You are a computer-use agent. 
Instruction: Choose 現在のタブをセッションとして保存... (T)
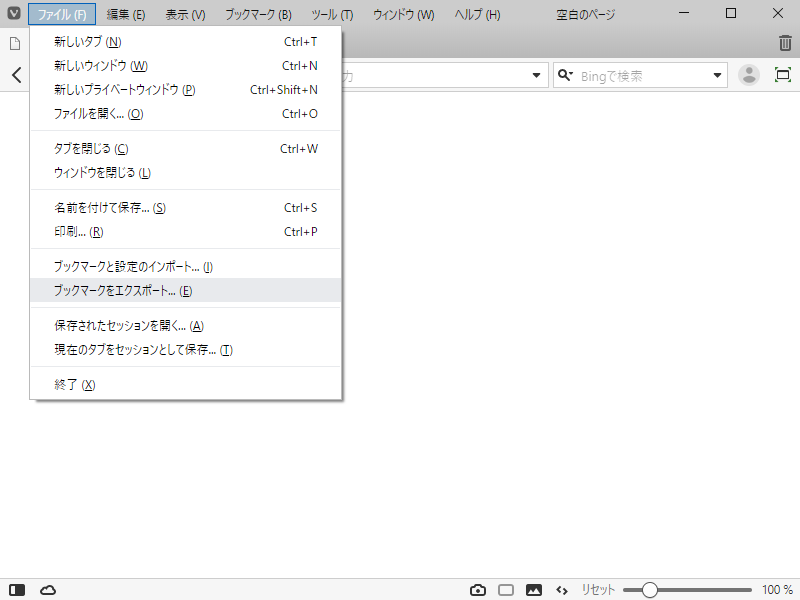[x=186, y=349]
